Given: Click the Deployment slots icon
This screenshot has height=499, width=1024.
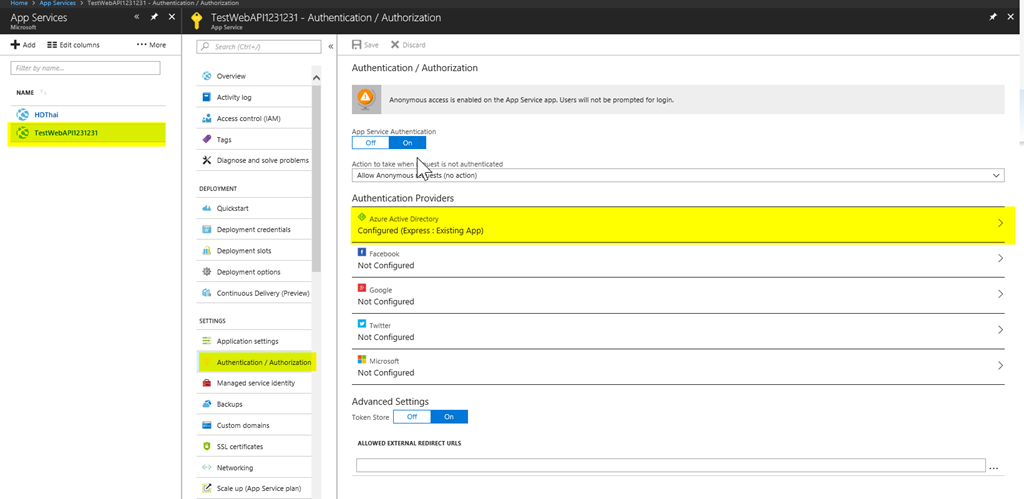Looking at the screenshot, I should [x=207, y=251].
